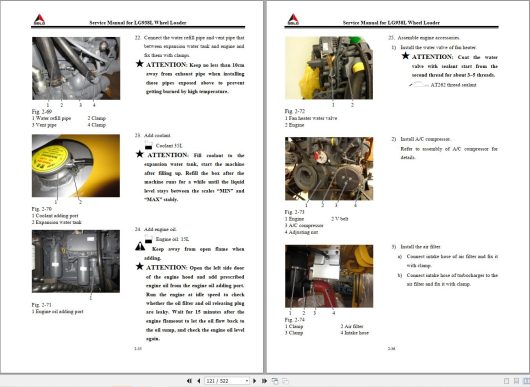Viewport: 530px width, 387px height.
Task: Click the go forward to next view icon
Action: (x=285, y=381)
